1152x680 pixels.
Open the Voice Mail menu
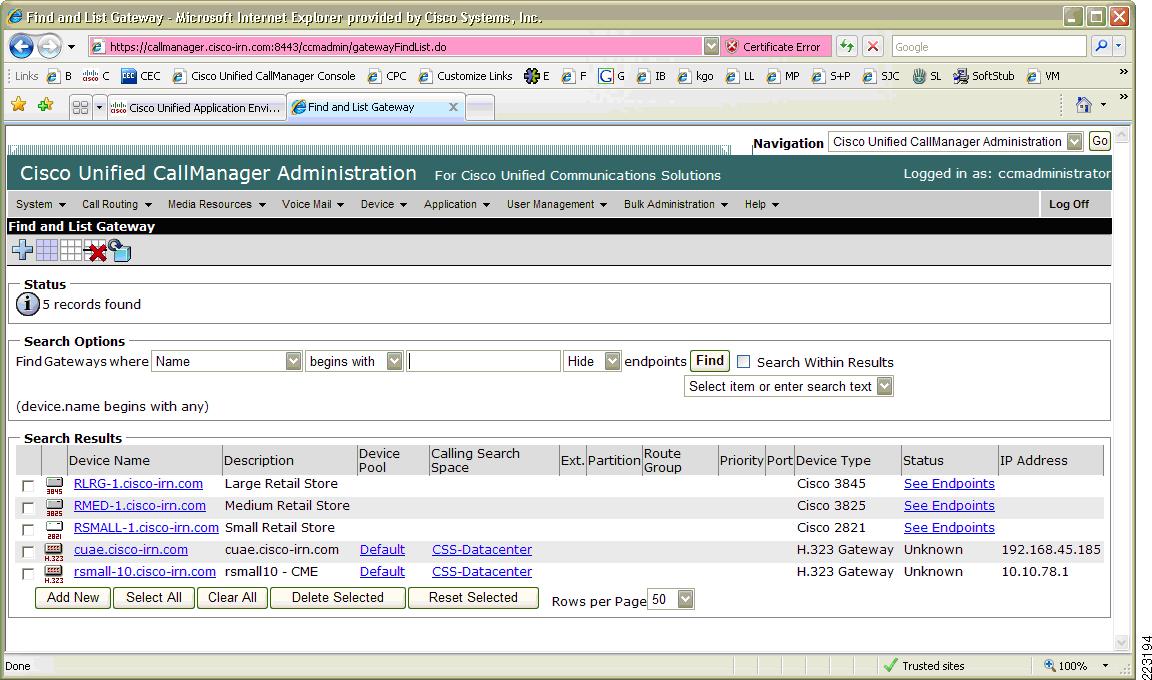[313, 204]
